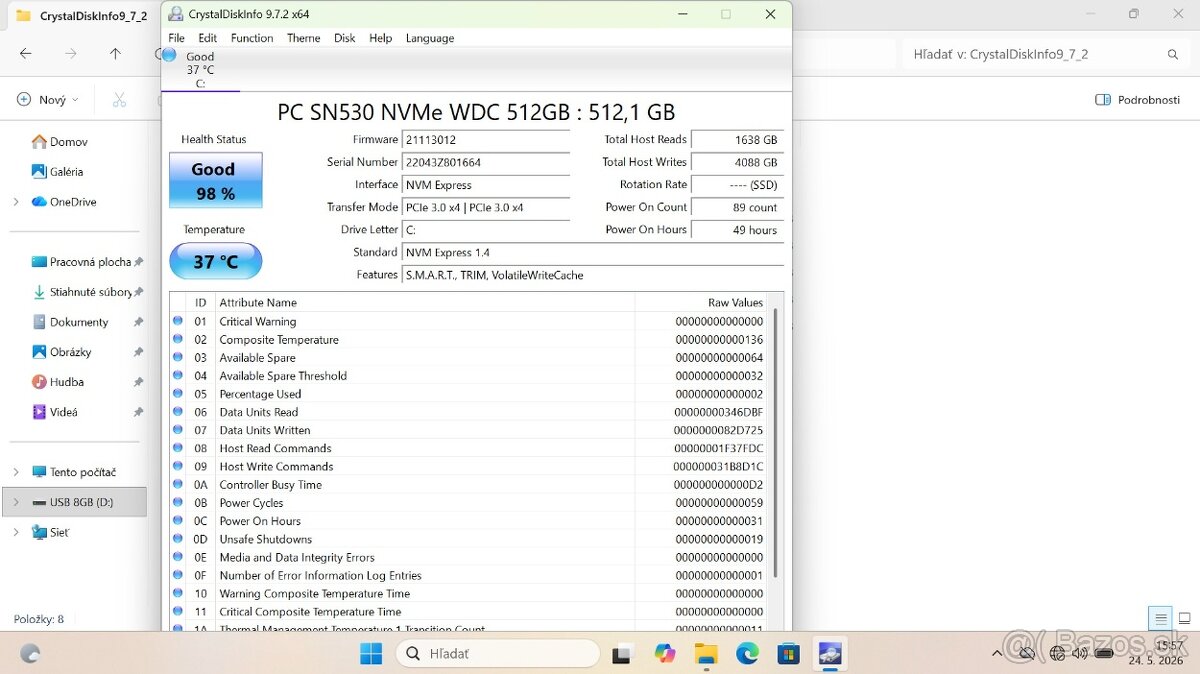Click the taskbar search box Hľadať

point(498,654)
